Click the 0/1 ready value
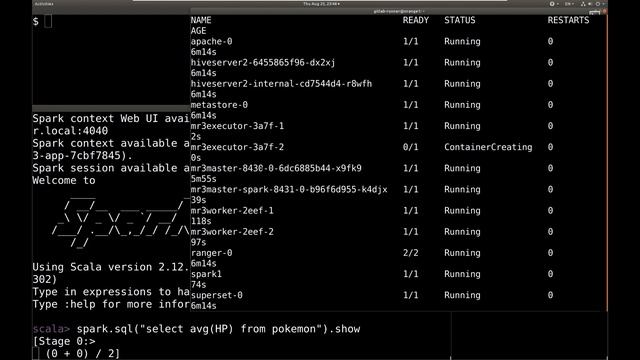Image resolution: width=640 pixels, height=360 pixels. click(410, 147)
